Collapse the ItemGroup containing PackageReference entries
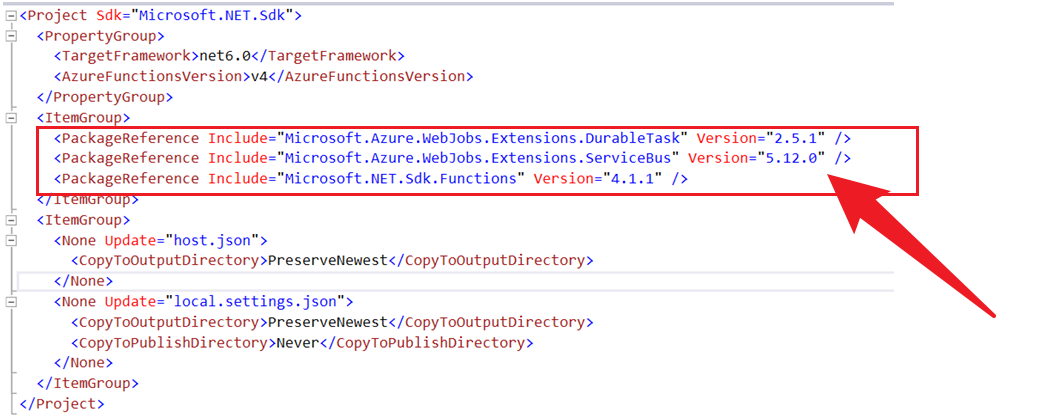This screenshot has height=416, width=1056. (11, 118)
